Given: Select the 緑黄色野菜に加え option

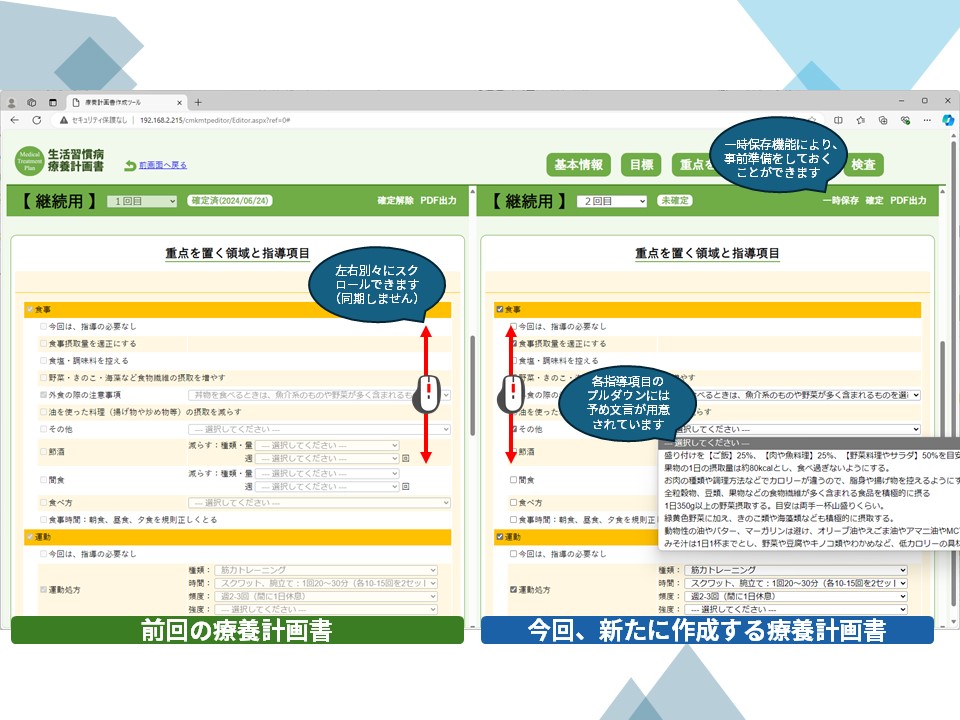Looking at the screenshot, I should click(x=809, y=519).
